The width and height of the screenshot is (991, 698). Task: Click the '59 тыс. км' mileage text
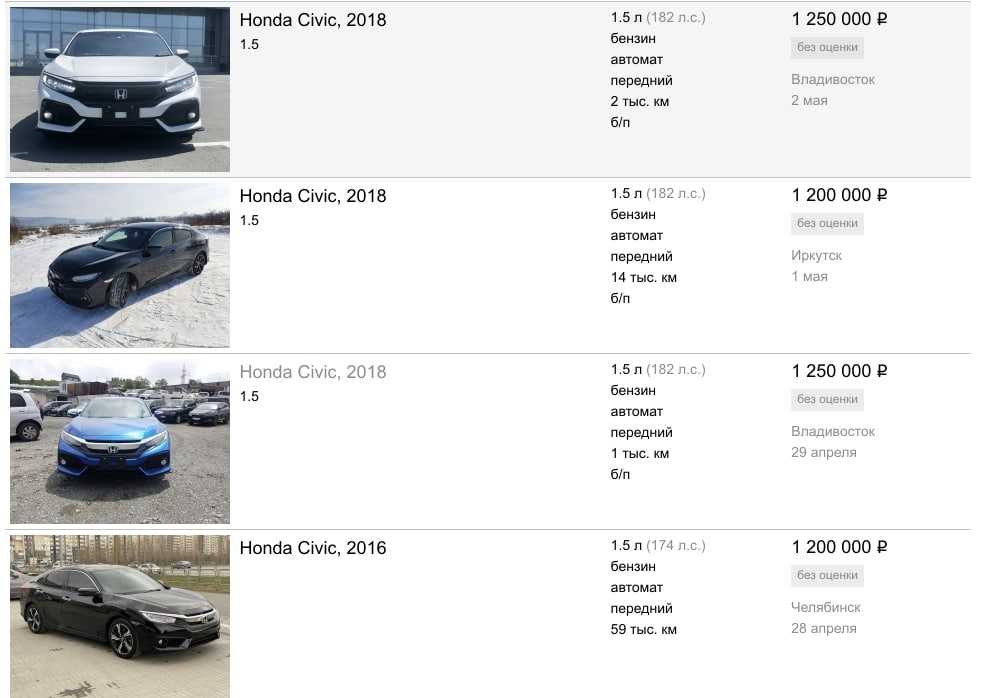(644, 630)
